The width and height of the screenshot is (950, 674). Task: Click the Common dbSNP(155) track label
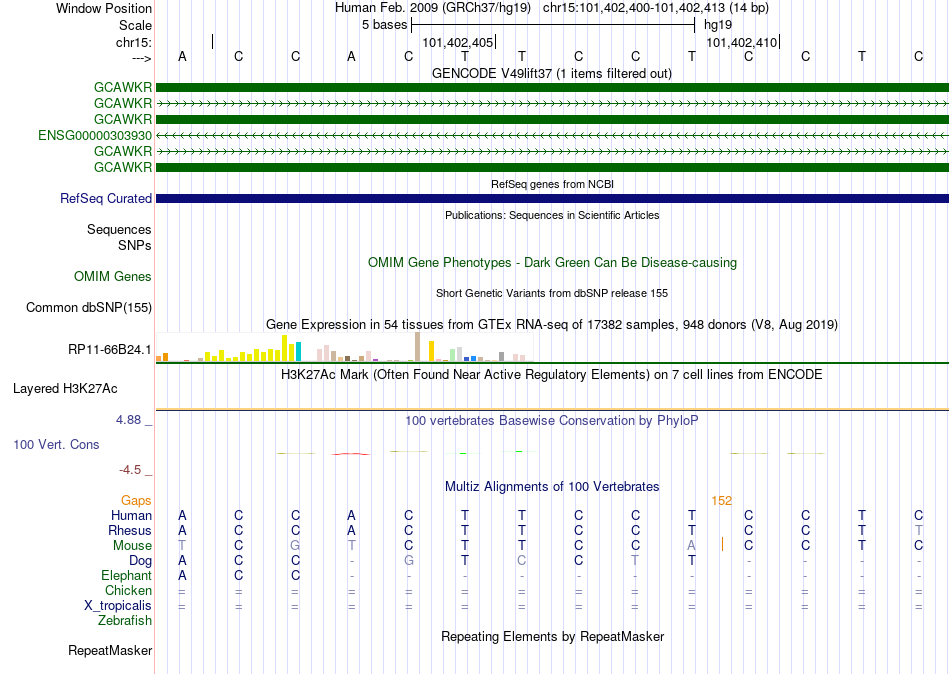coord(89,307)
